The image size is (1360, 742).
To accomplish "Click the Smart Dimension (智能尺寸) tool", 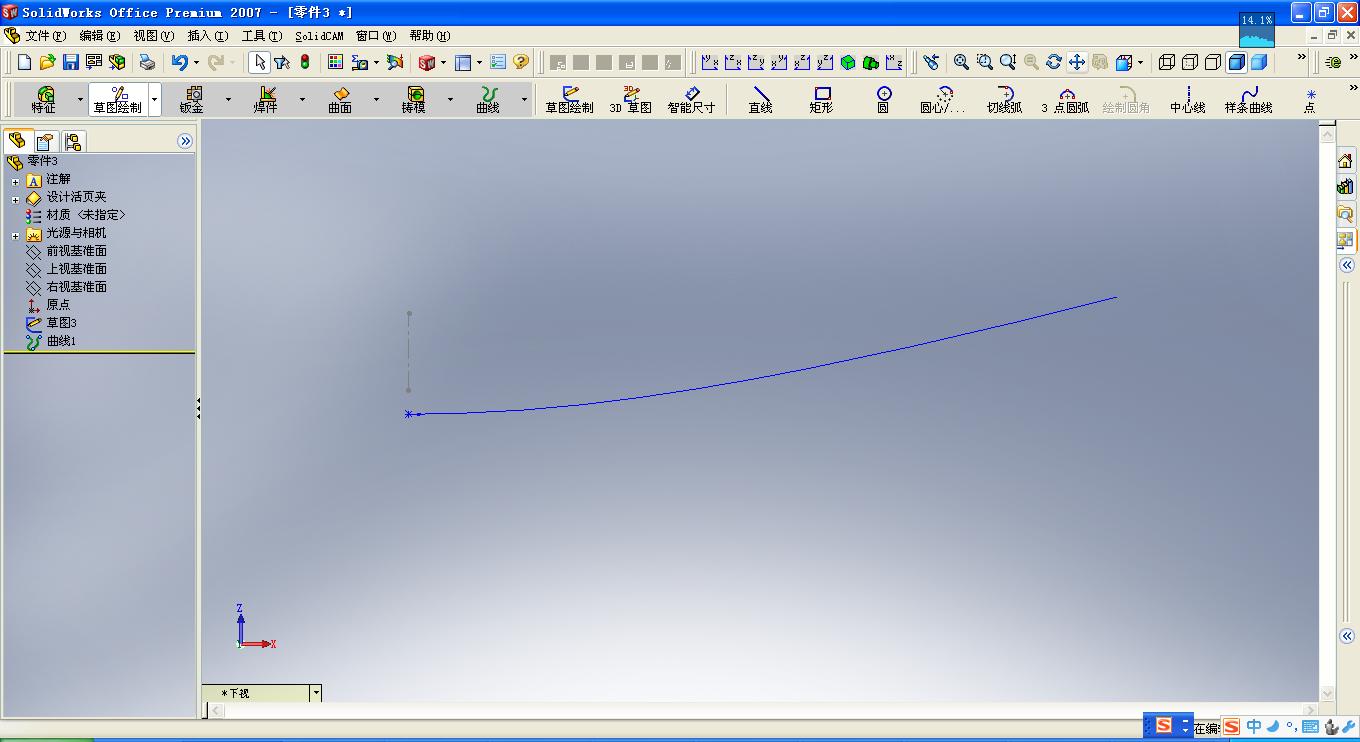I will pos(691,100).
